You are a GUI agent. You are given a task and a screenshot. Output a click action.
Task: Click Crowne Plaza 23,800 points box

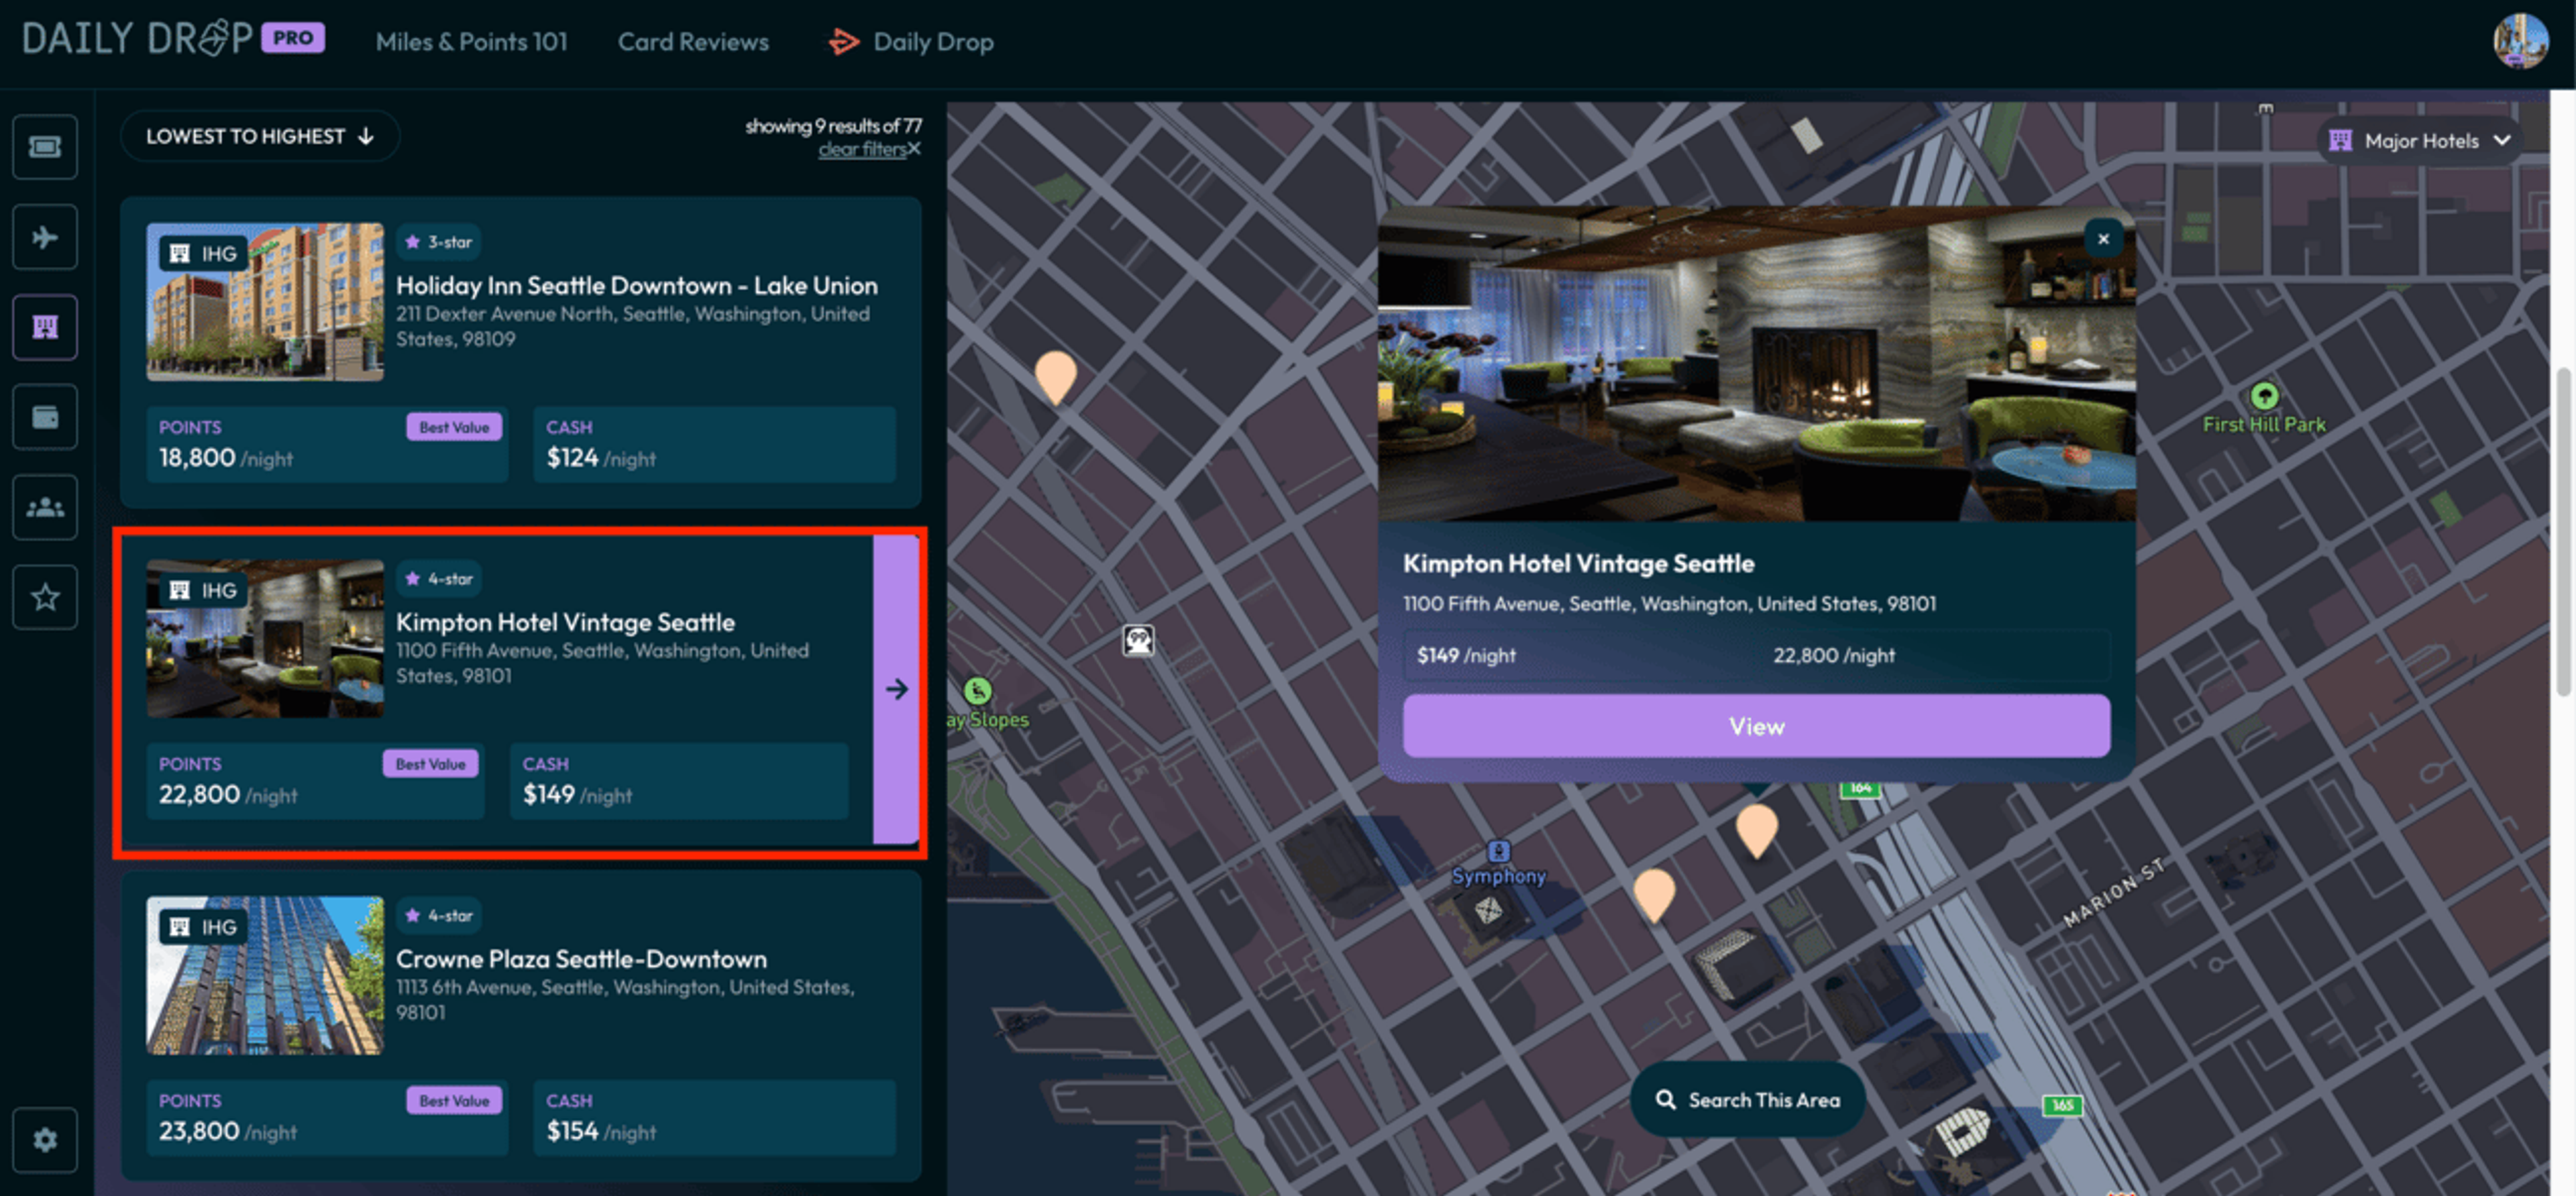tap(327, 1118)
